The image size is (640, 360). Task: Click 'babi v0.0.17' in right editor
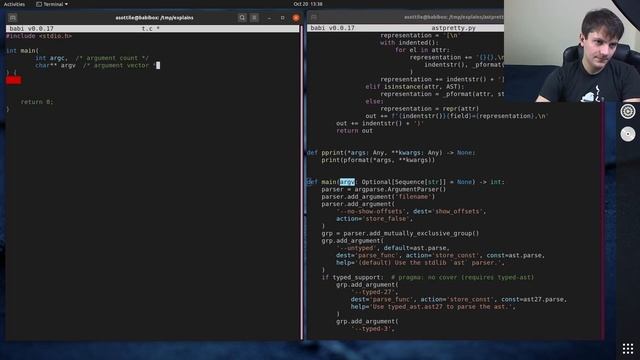coord(333,28)
